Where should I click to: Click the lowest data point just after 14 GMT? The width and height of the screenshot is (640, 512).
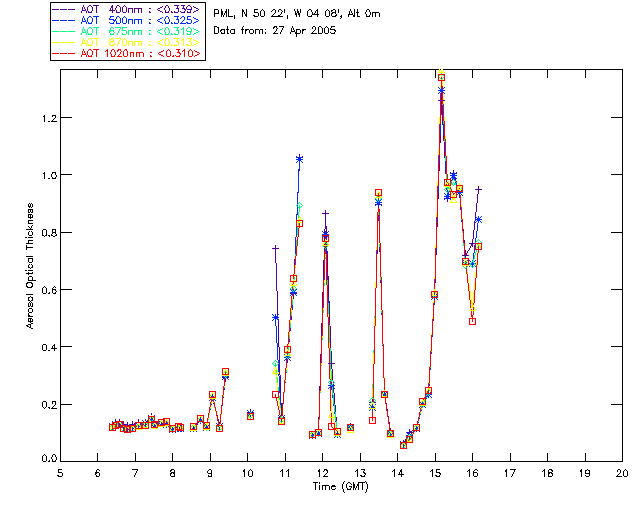[x=403, y=445]
